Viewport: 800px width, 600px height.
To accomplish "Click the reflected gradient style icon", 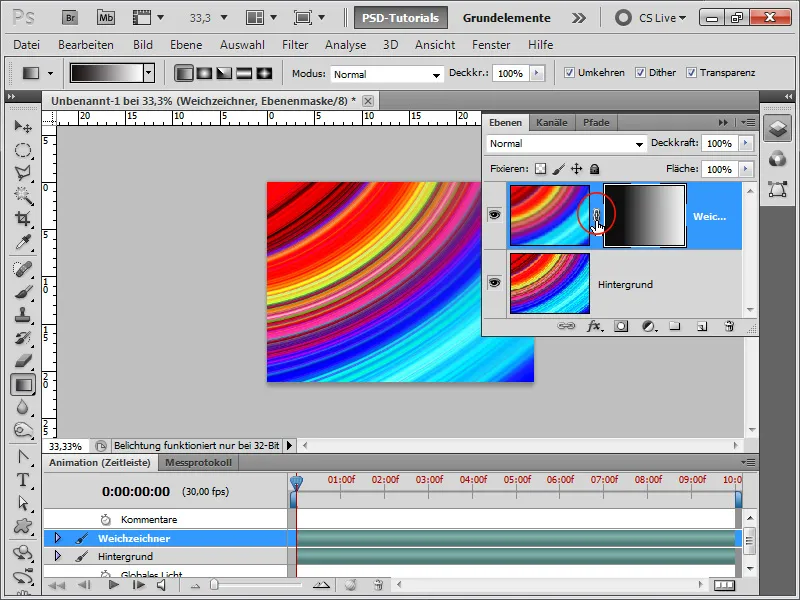I will coord(244,73).
